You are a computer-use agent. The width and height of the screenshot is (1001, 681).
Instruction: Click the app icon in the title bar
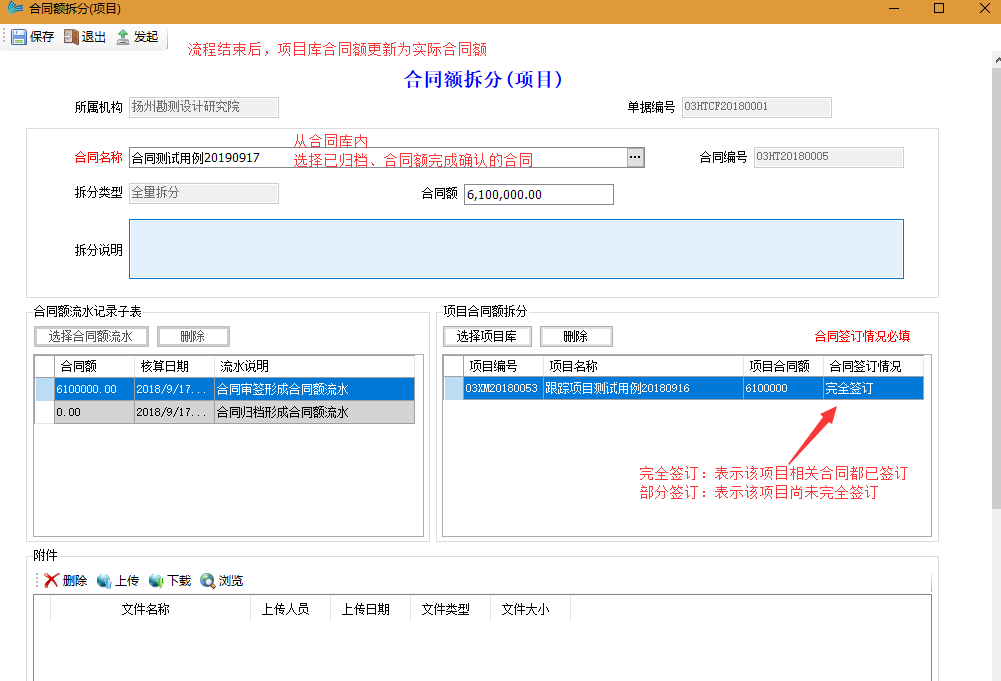14,9
